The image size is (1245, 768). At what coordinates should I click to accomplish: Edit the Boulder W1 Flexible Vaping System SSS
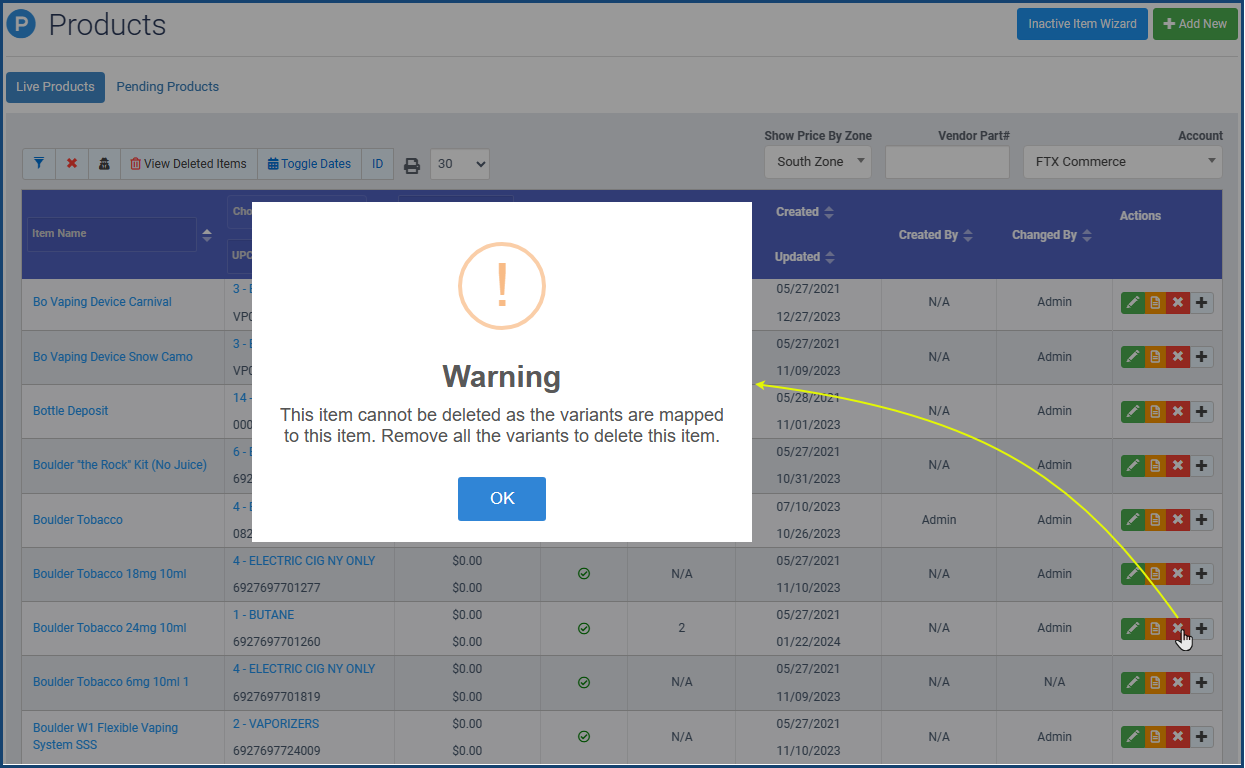(x=1132, y=737)
